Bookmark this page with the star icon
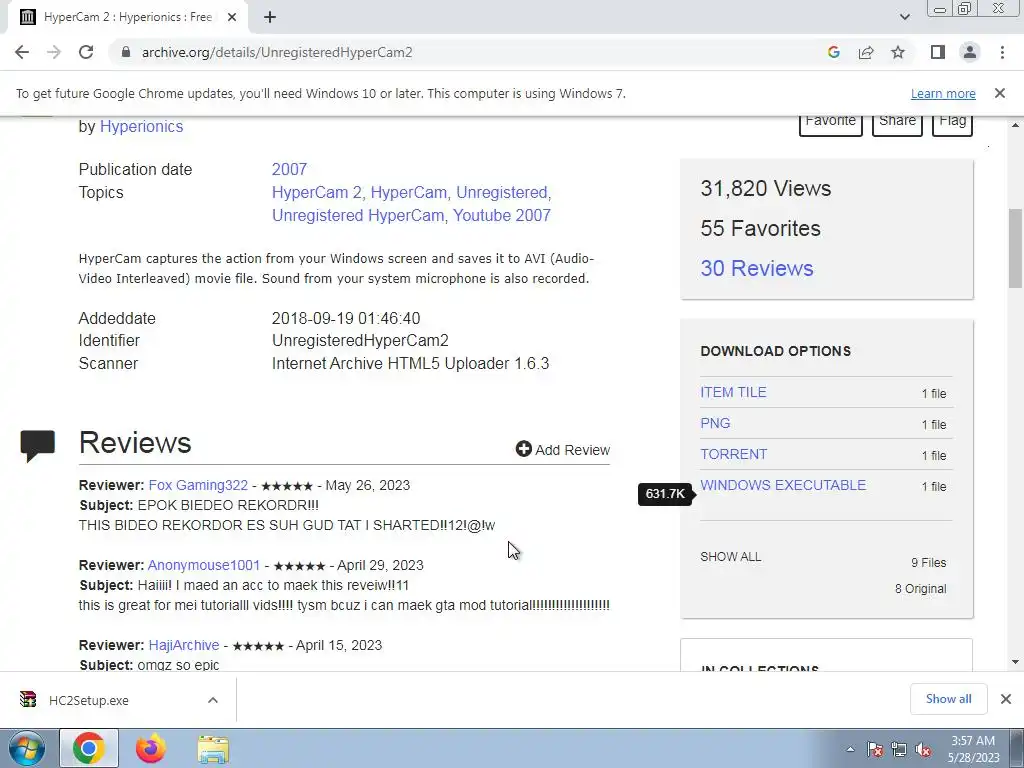 (898, 52)
